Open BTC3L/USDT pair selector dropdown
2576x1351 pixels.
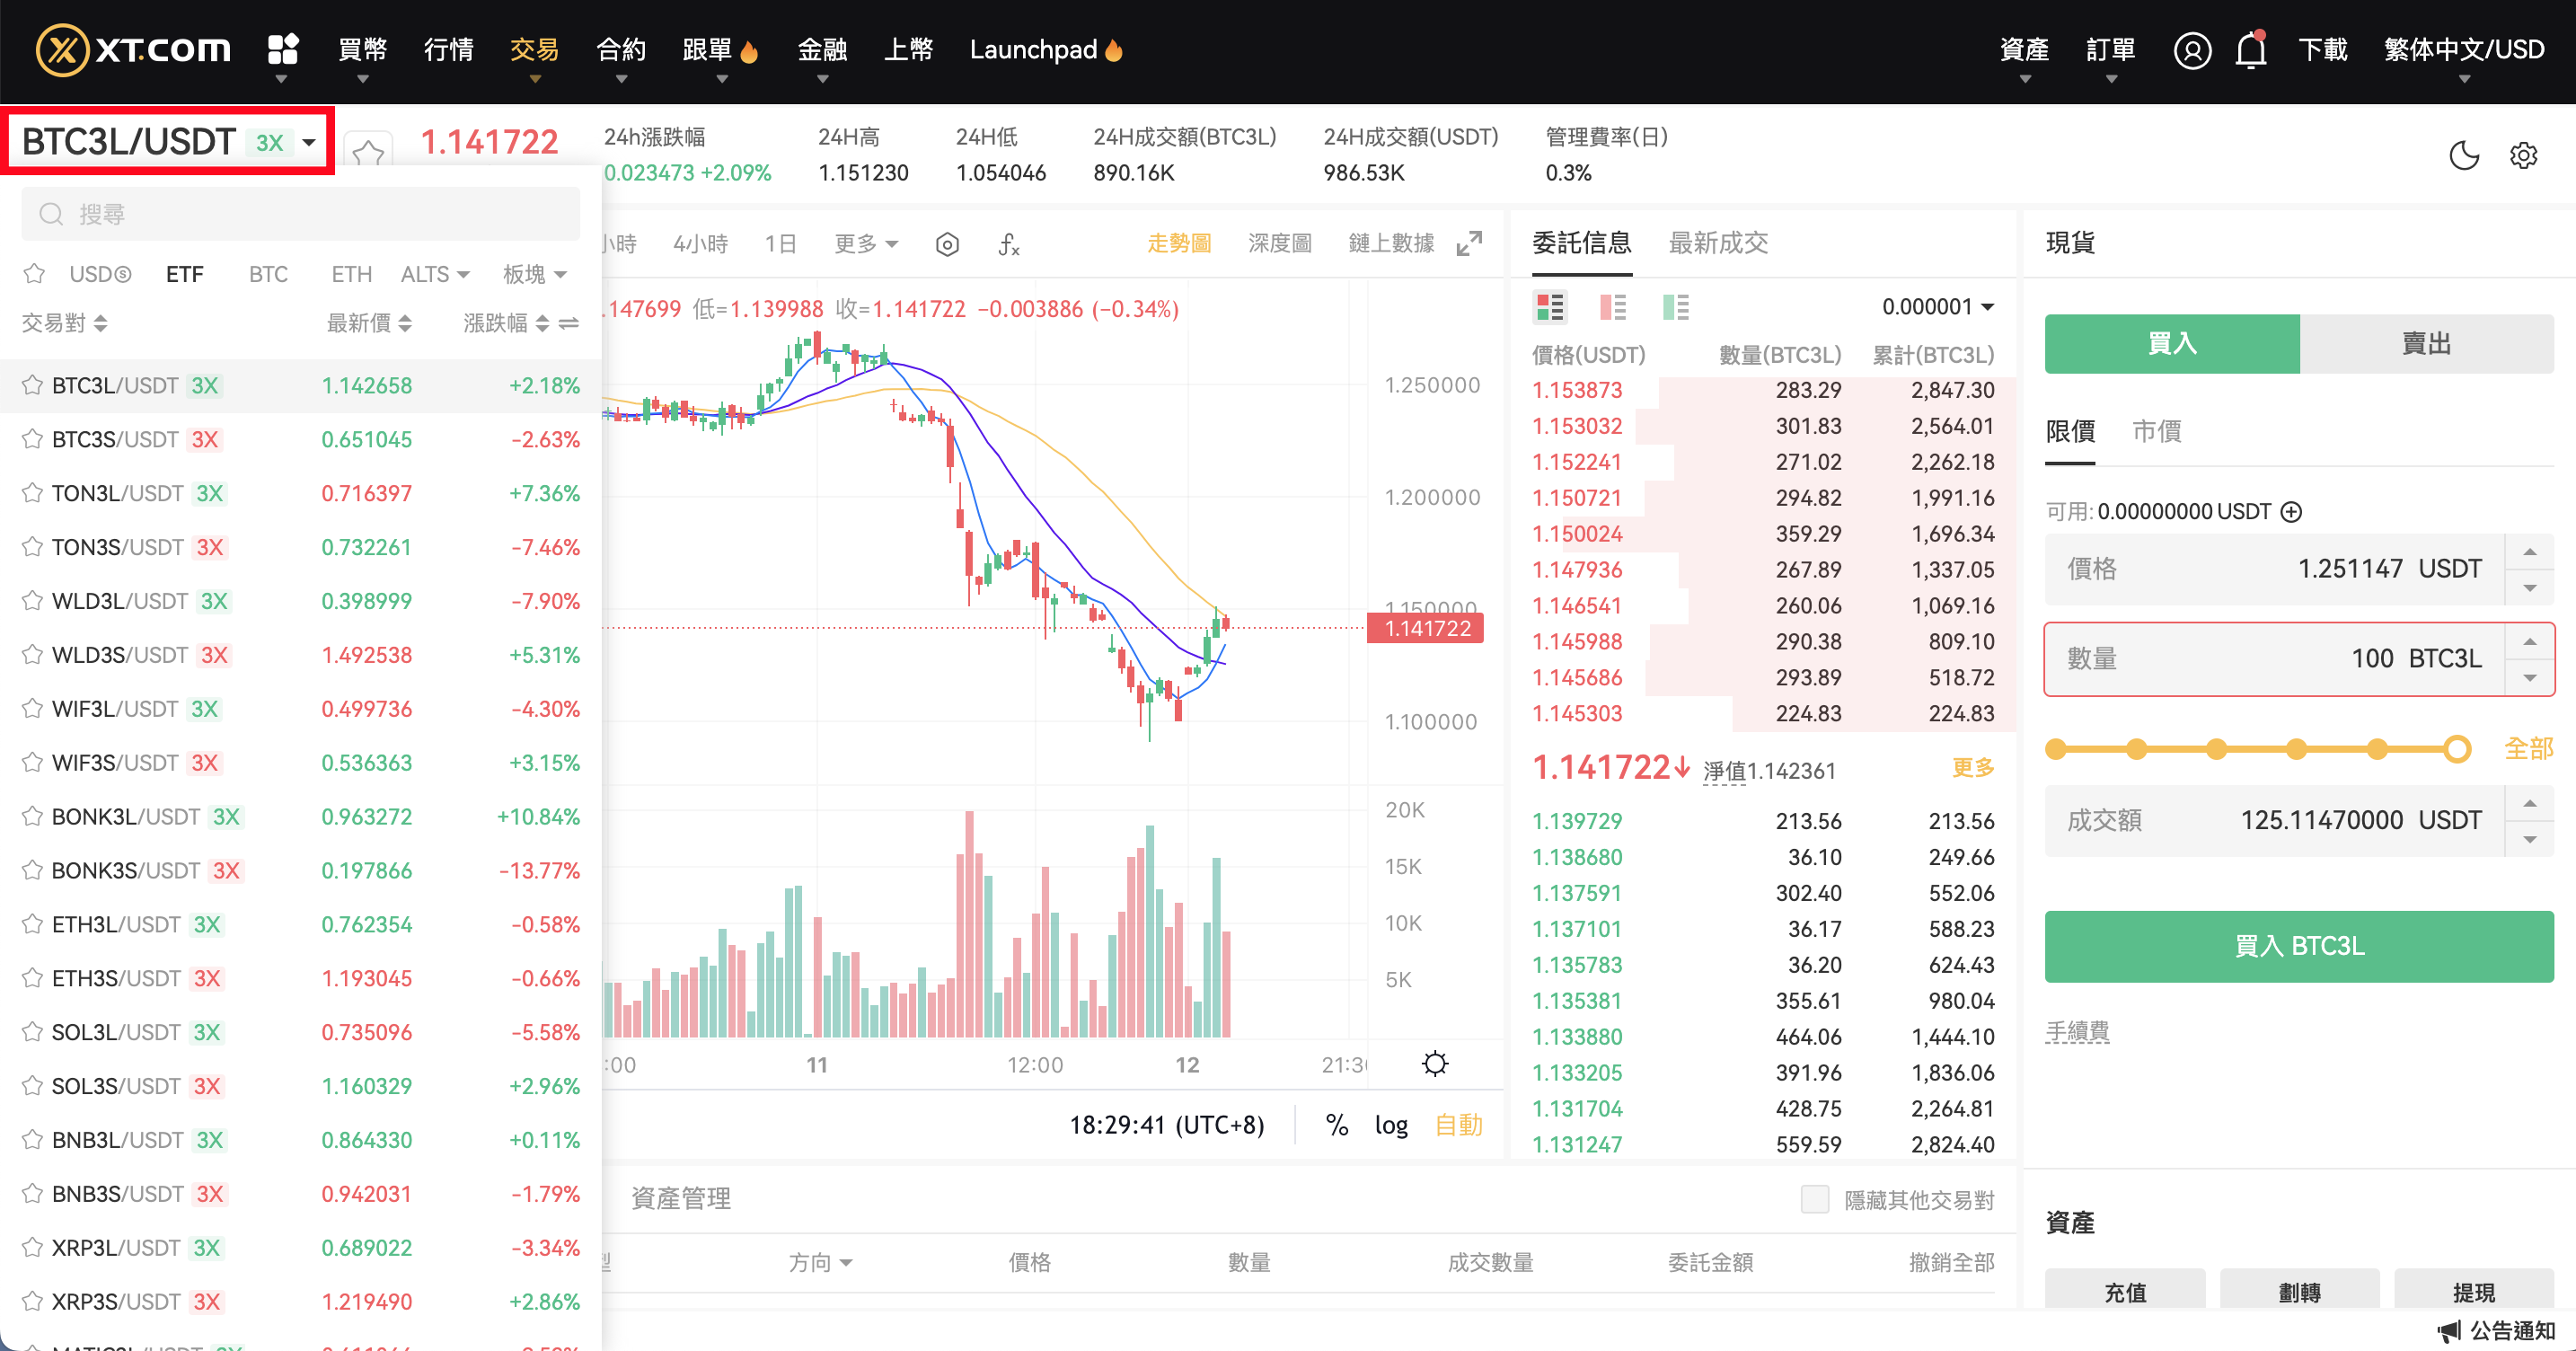pyautogui.click(x=169, y=142)
